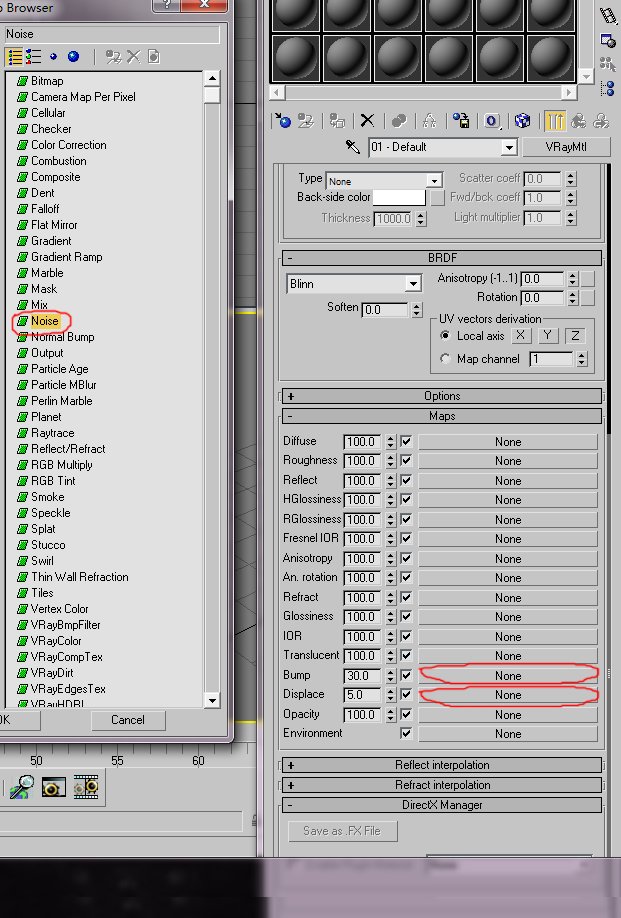The height and width of the screenshot is (918, 621).
Task: Click the film strip icon below the timeline
Action: tap(86, 787)
